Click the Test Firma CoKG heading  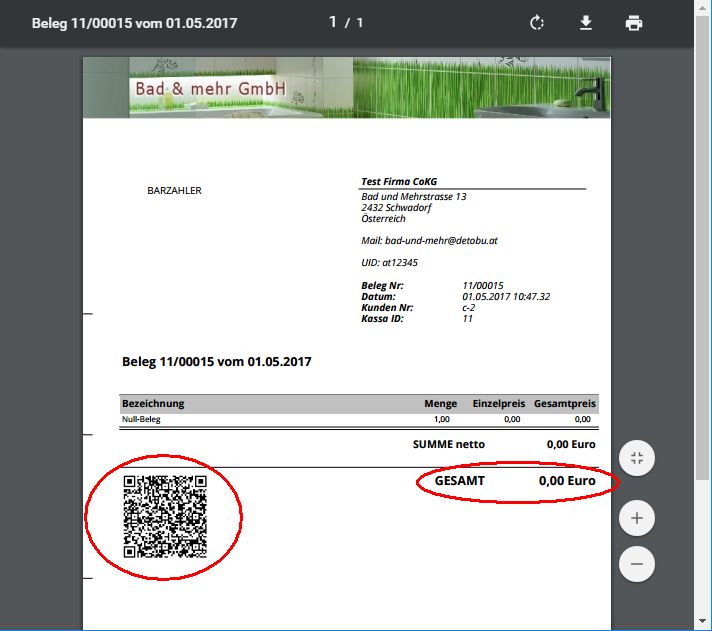(x=399, y=182)
